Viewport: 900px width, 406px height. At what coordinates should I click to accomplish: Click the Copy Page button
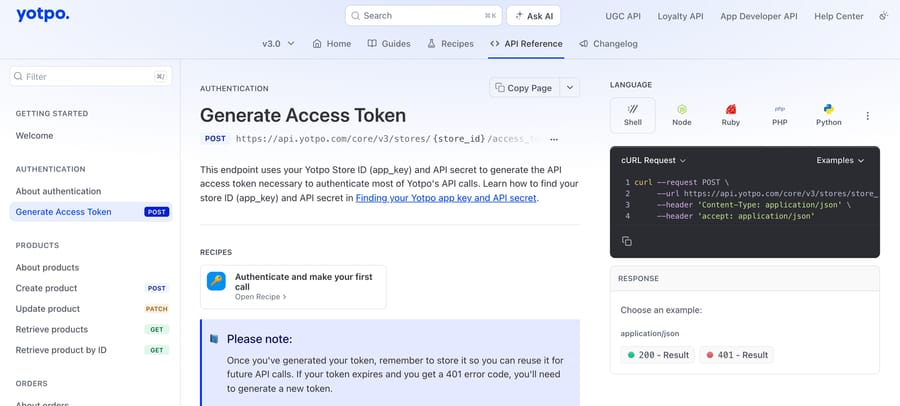[x=524, y=88]
